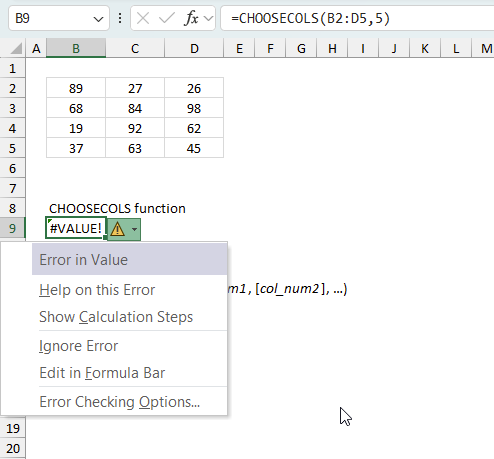Click the Select All corner triangle
Image resolution: width=494 pixels, height=459 pixels.
[x=16, y=49]
